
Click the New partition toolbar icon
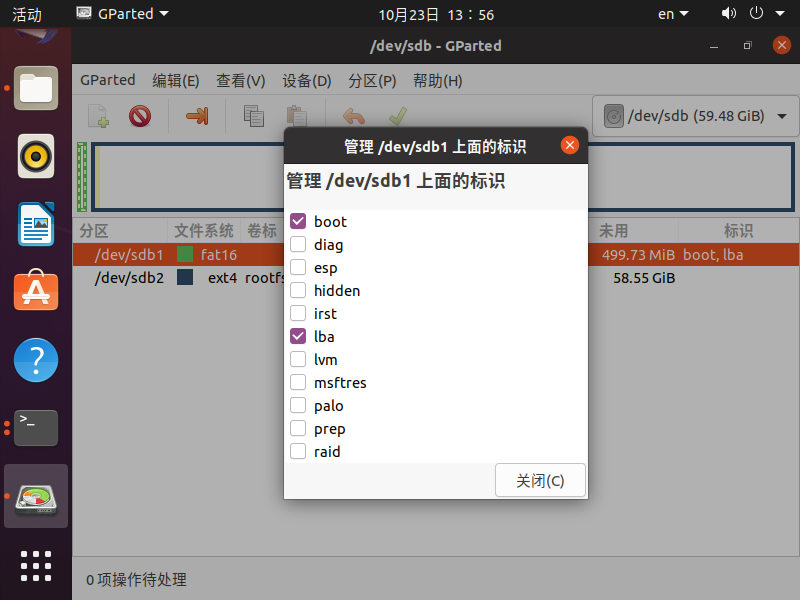pos(97,116)
